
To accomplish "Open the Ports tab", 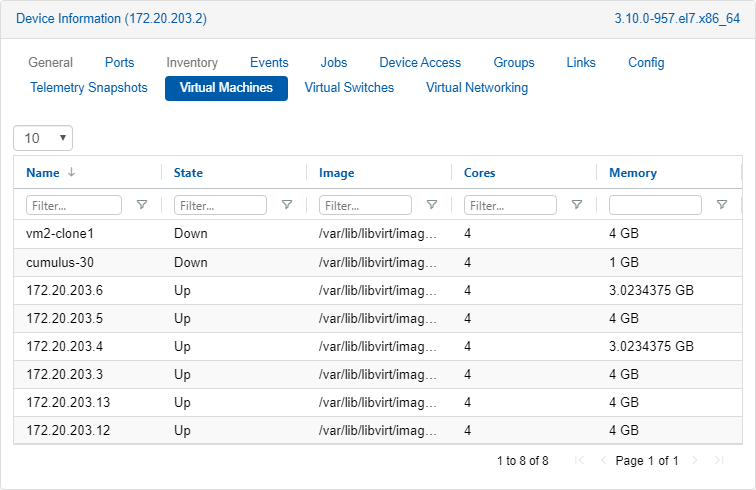I will pos(119,63).
